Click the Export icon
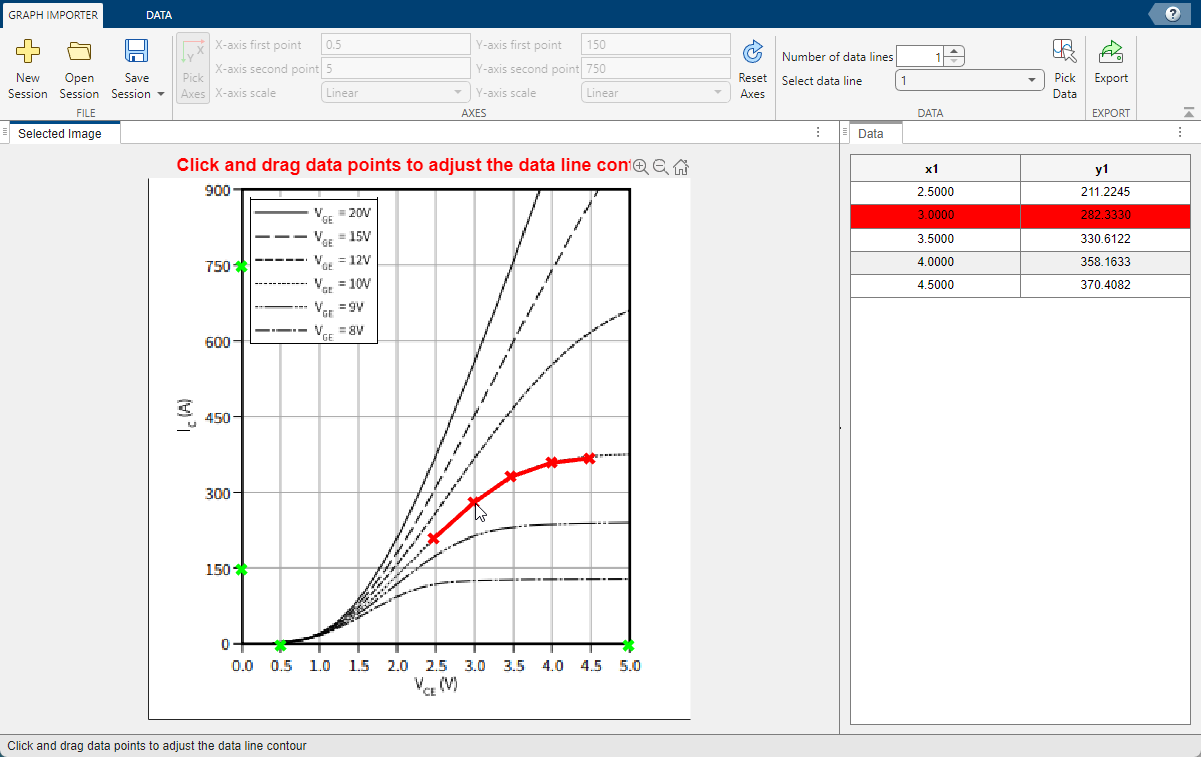 pyautogui.click(x=1110, y=52)
